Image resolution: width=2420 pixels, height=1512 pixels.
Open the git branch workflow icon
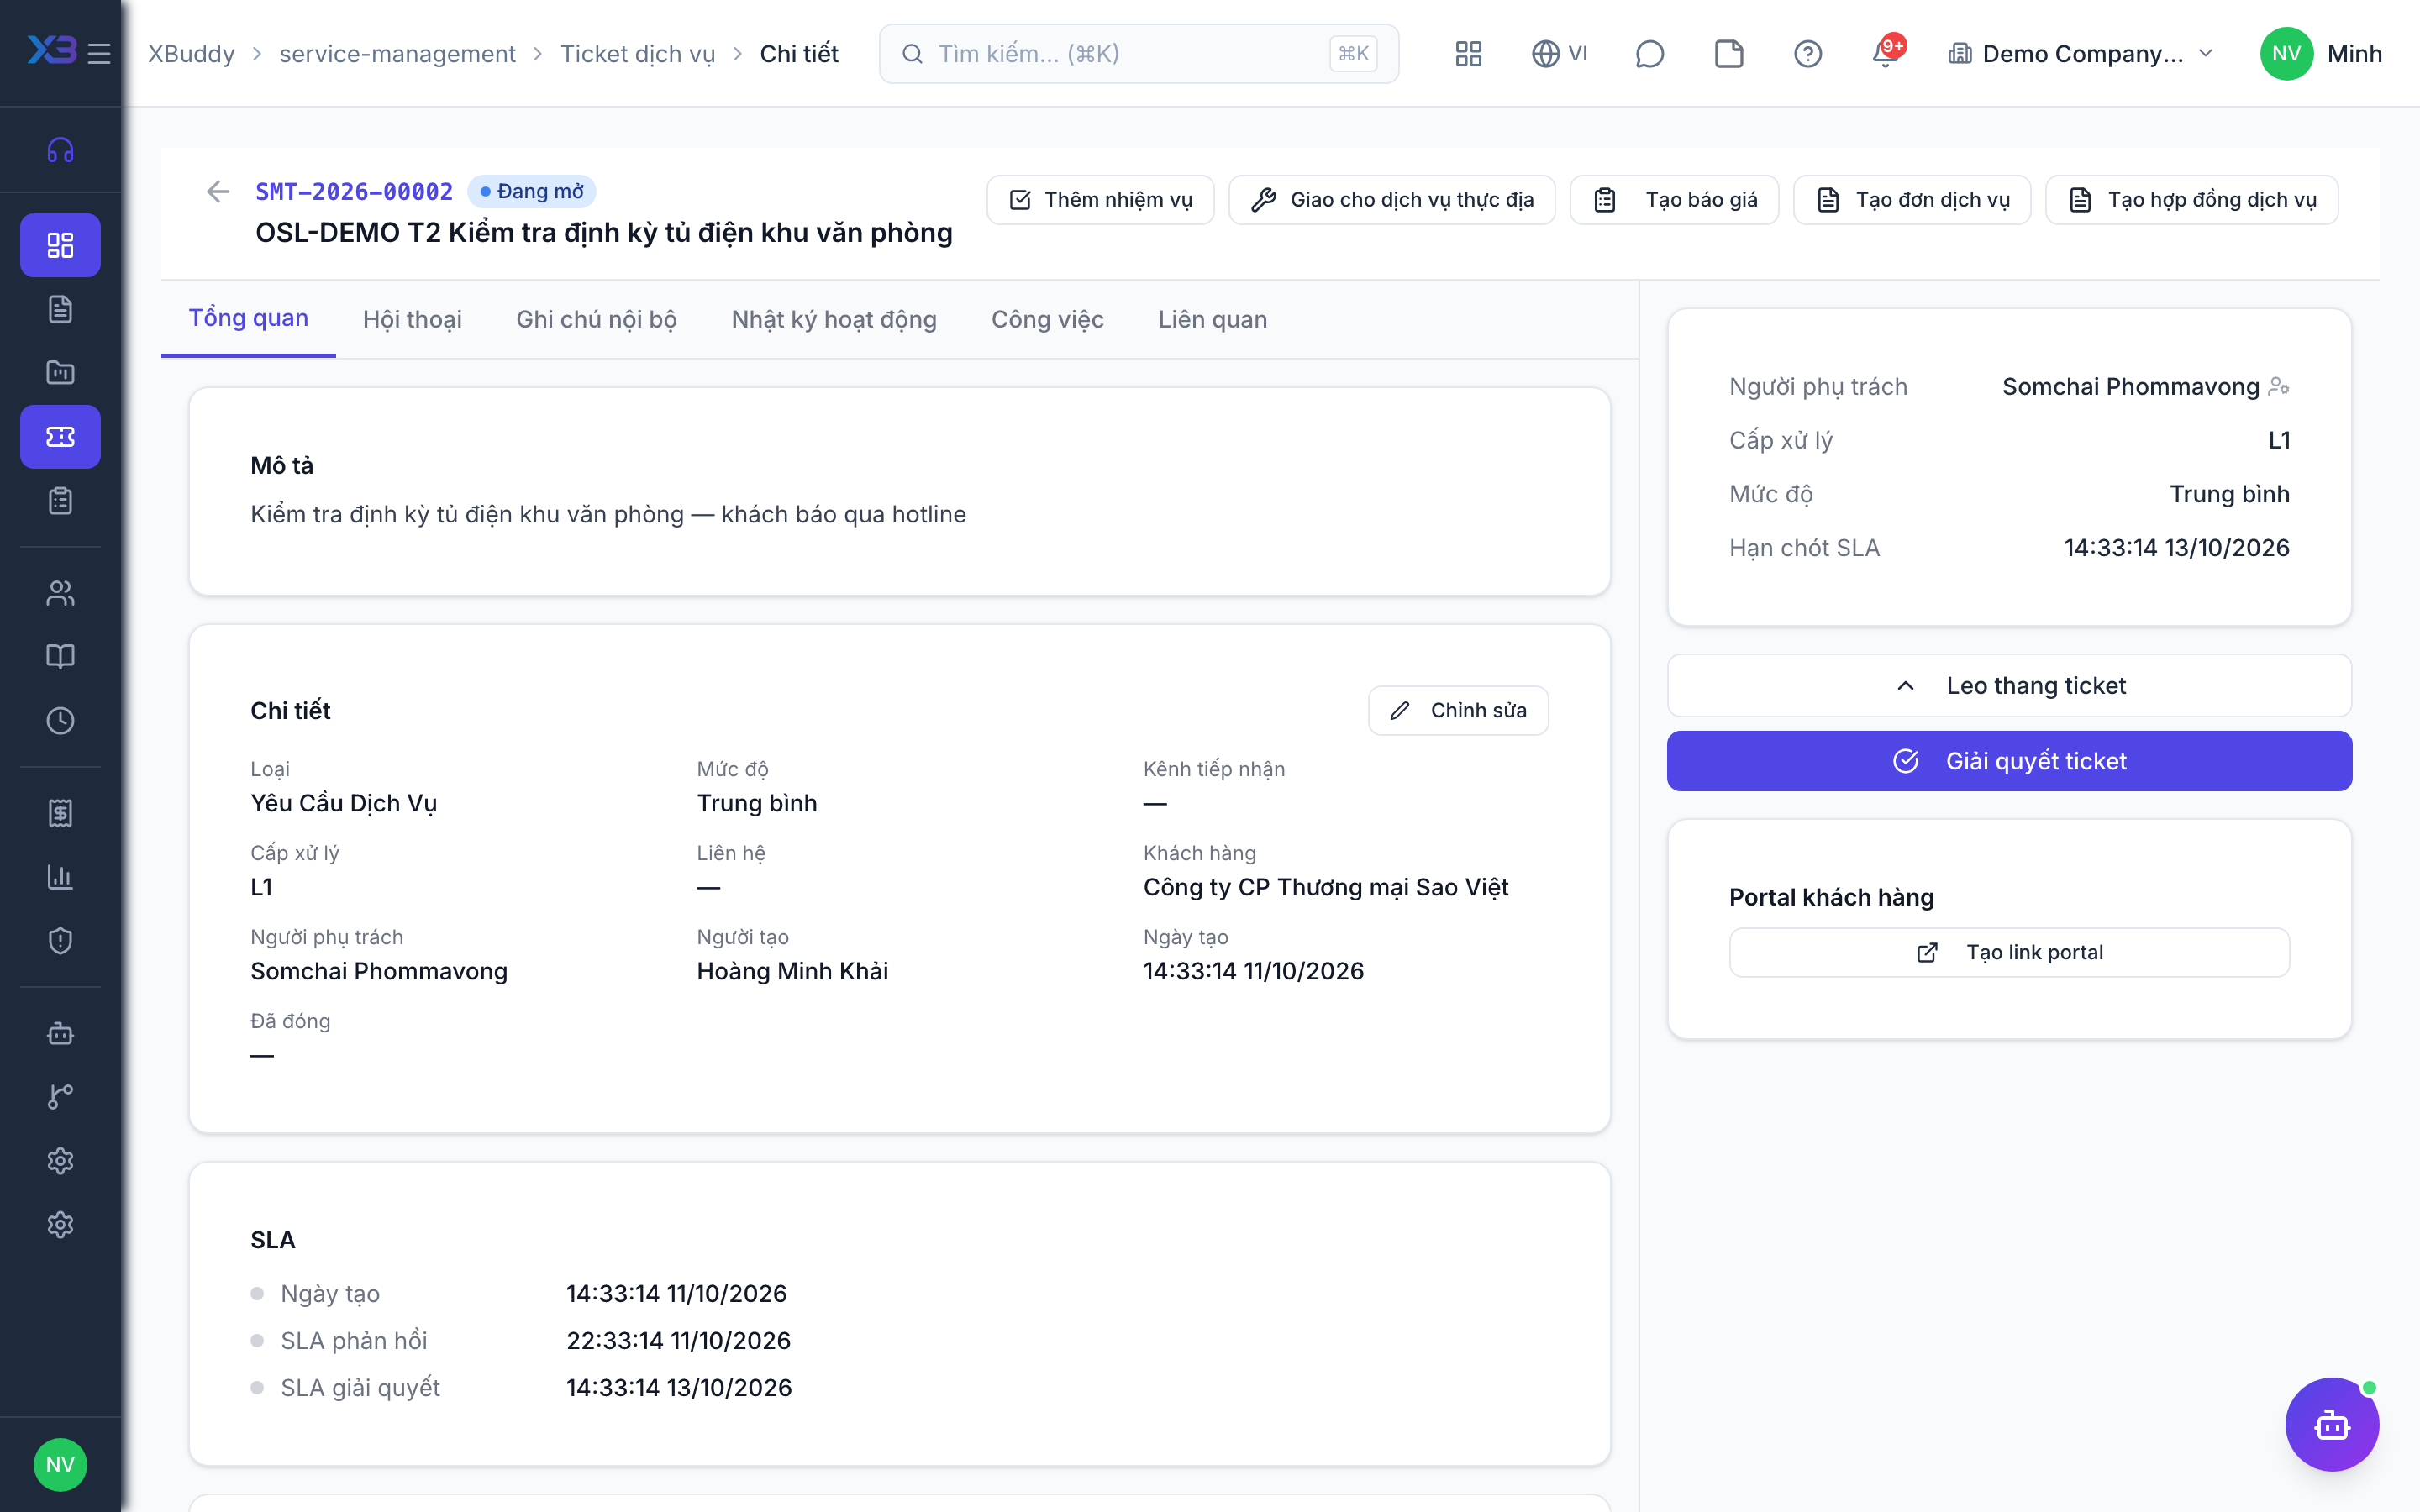(60, 1097)
